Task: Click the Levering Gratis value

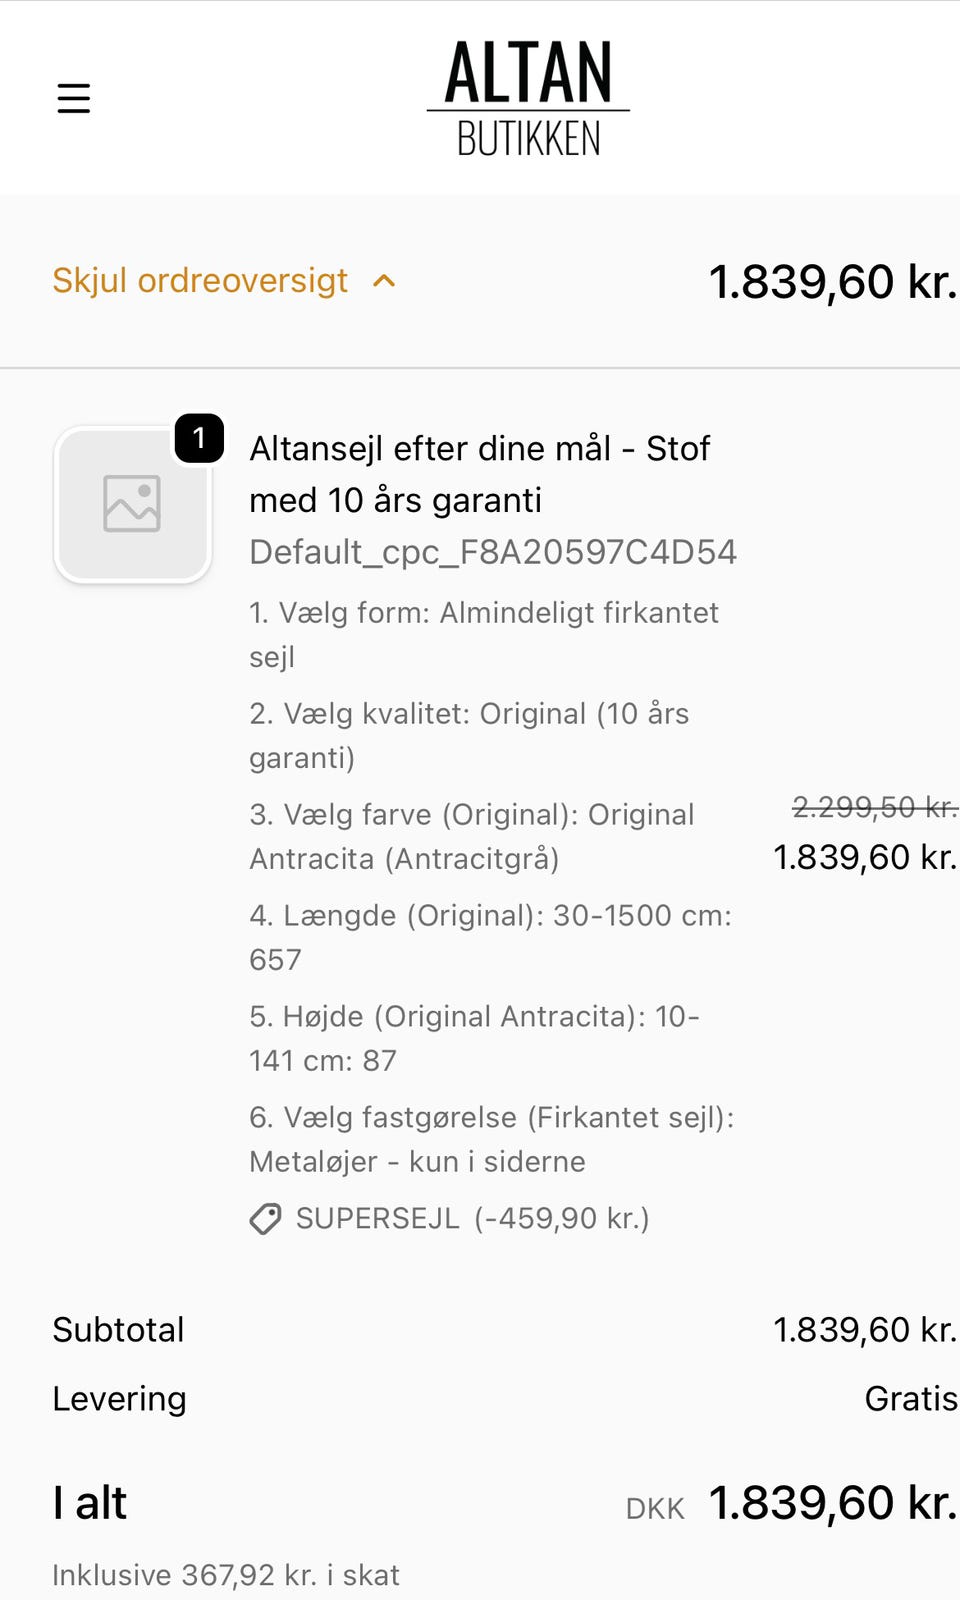Action: click(x=911, y=1399)
